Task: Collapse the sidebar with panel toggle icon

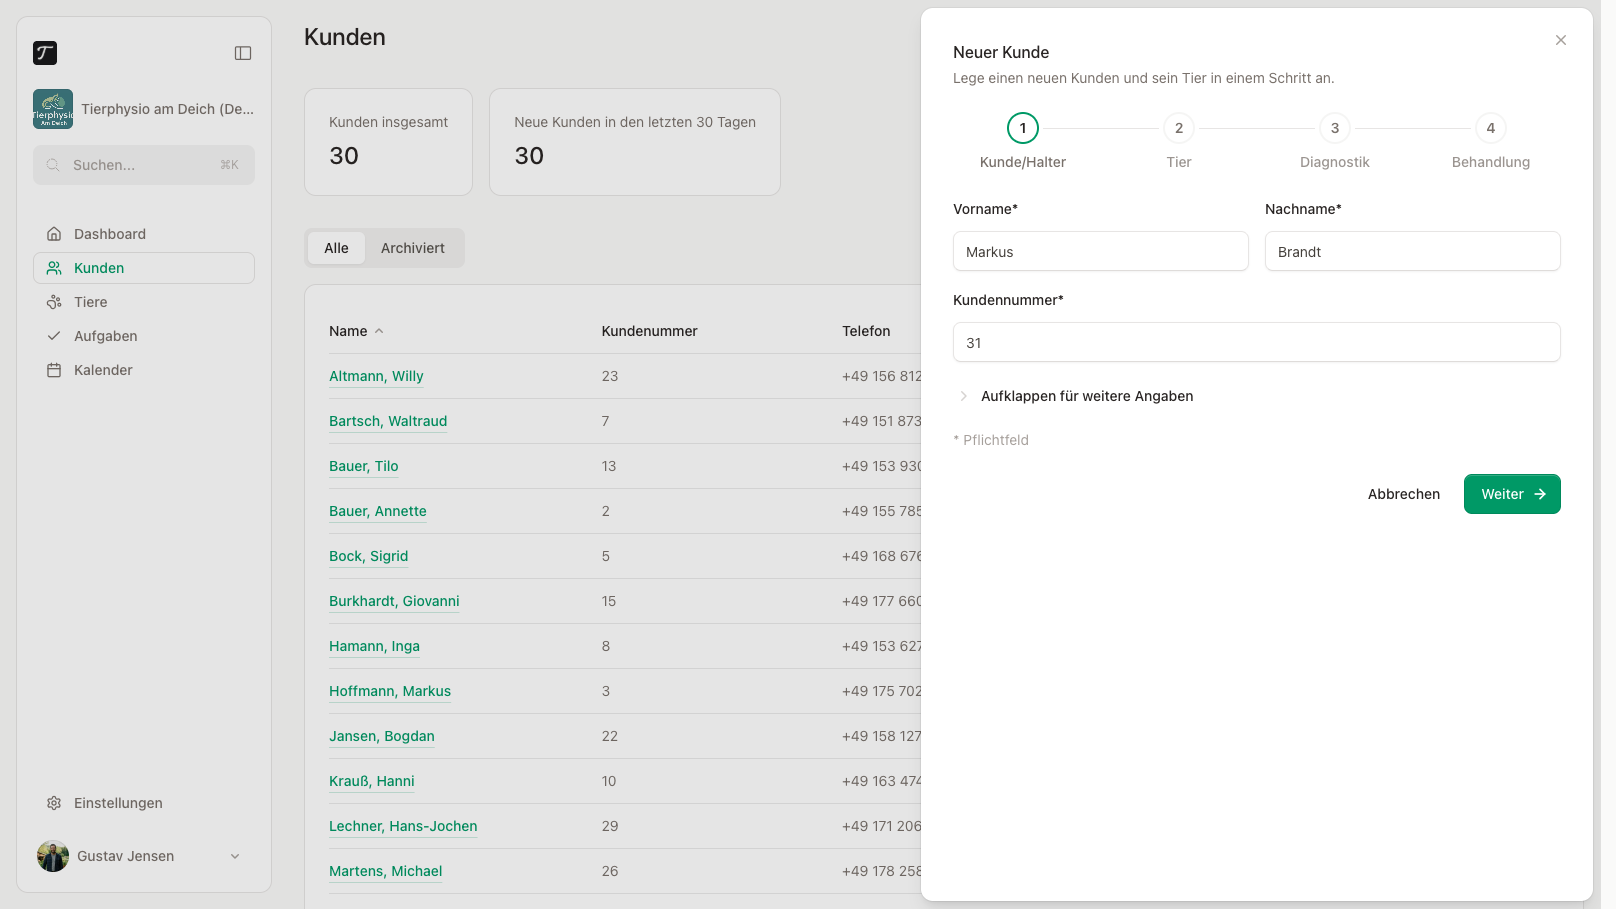Action: point(243,53)
